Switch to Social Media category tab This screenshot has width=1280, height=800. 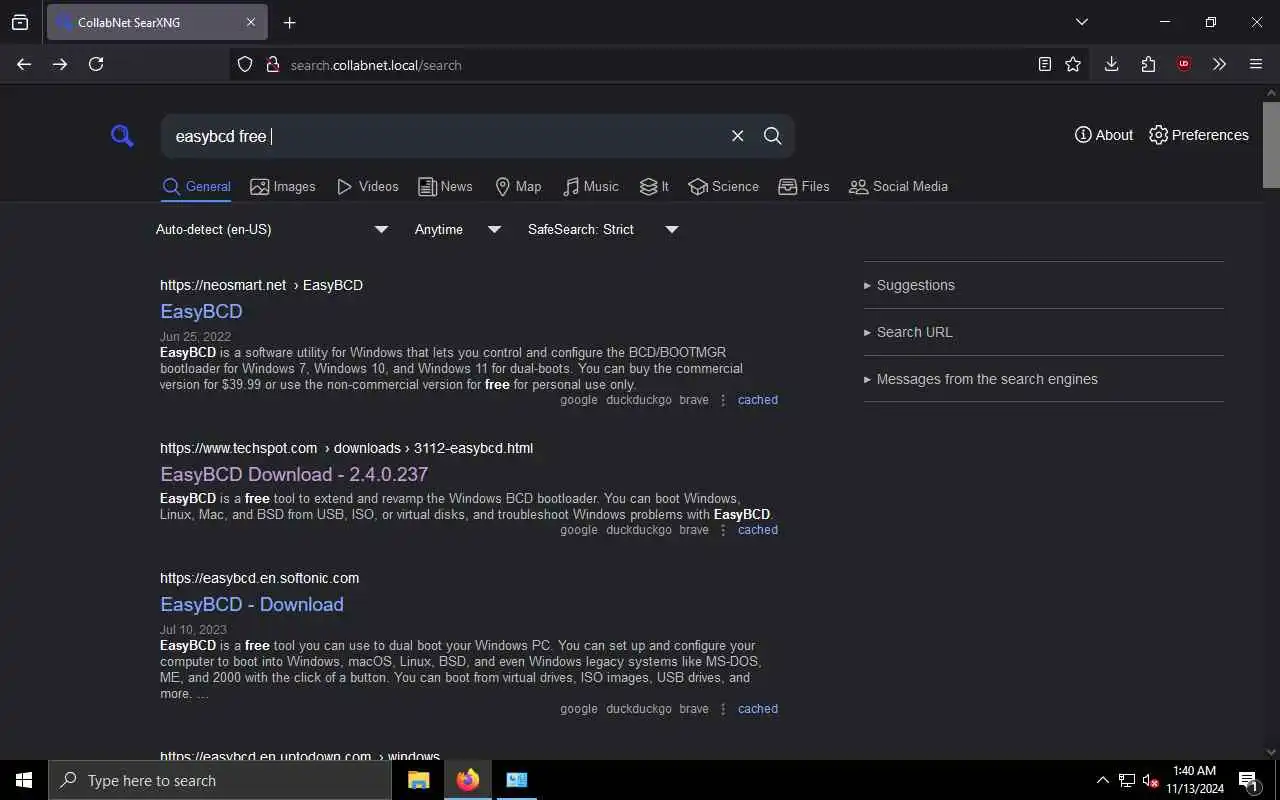tap(898, 186)
